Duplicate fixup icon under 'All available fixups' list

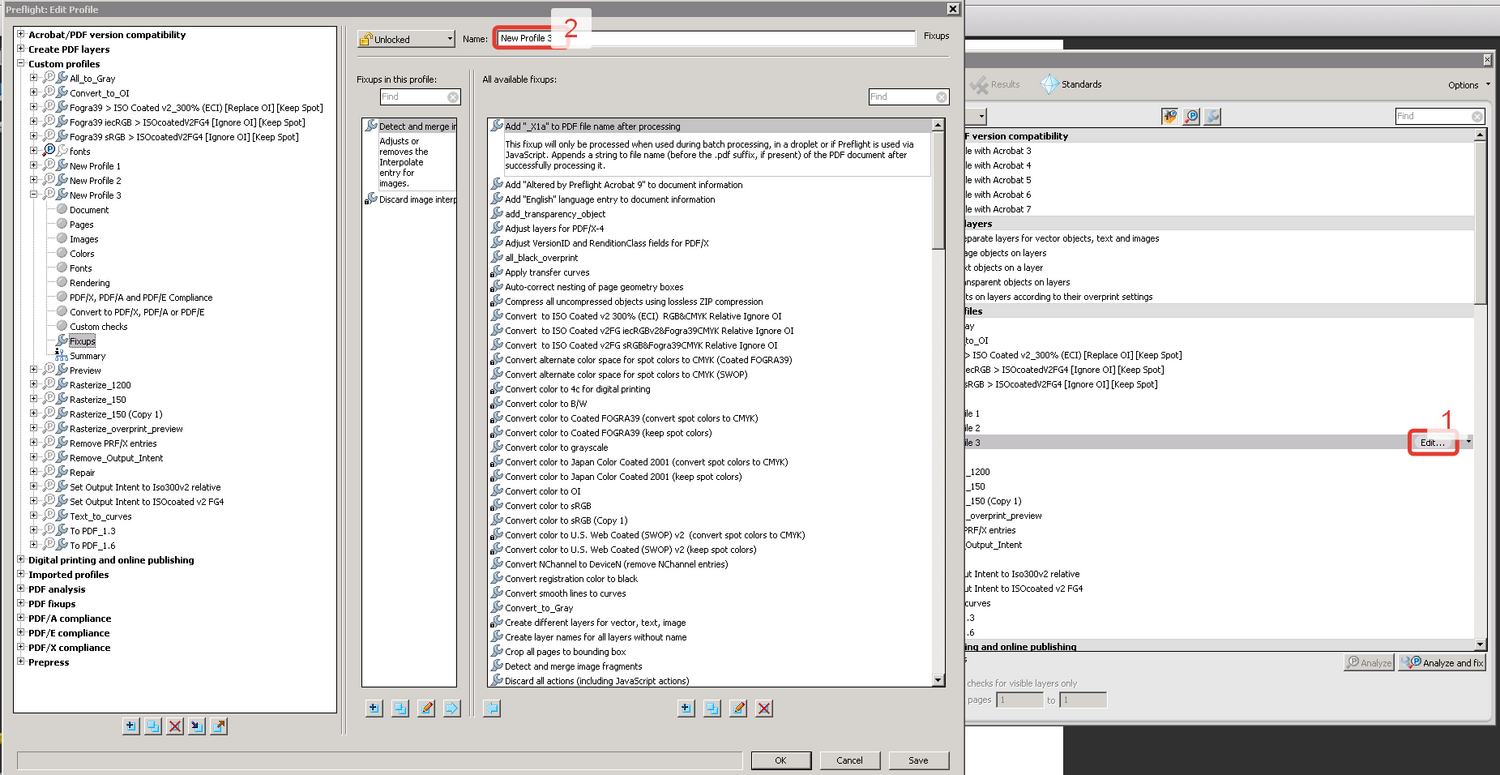(x=712, y=708)
